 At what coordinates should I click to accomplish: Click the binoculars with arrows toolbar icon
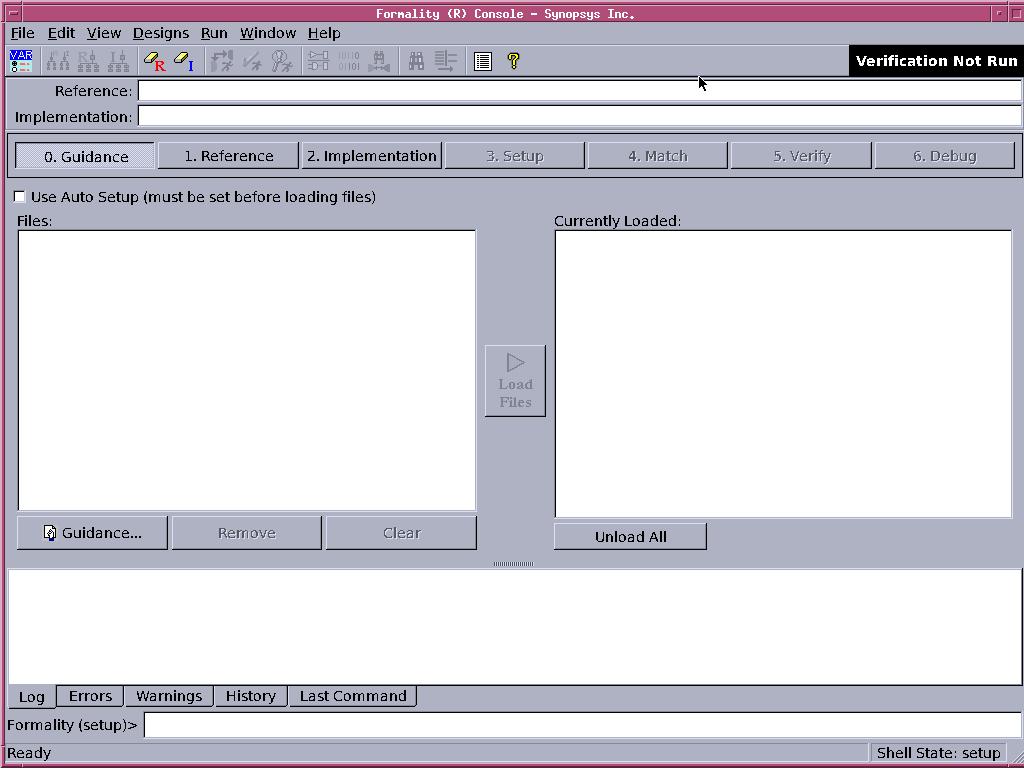click(x=379, y=61)
